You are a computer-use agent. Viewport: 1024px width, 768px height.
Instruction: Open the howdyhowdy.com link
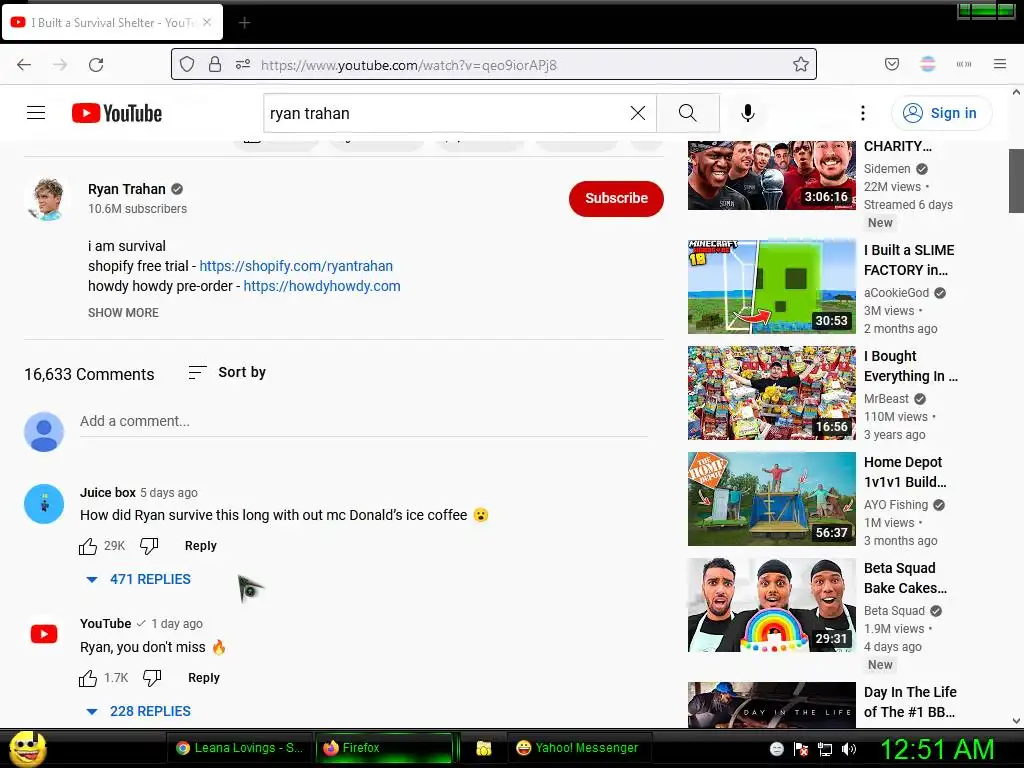[x=322, y=286]
